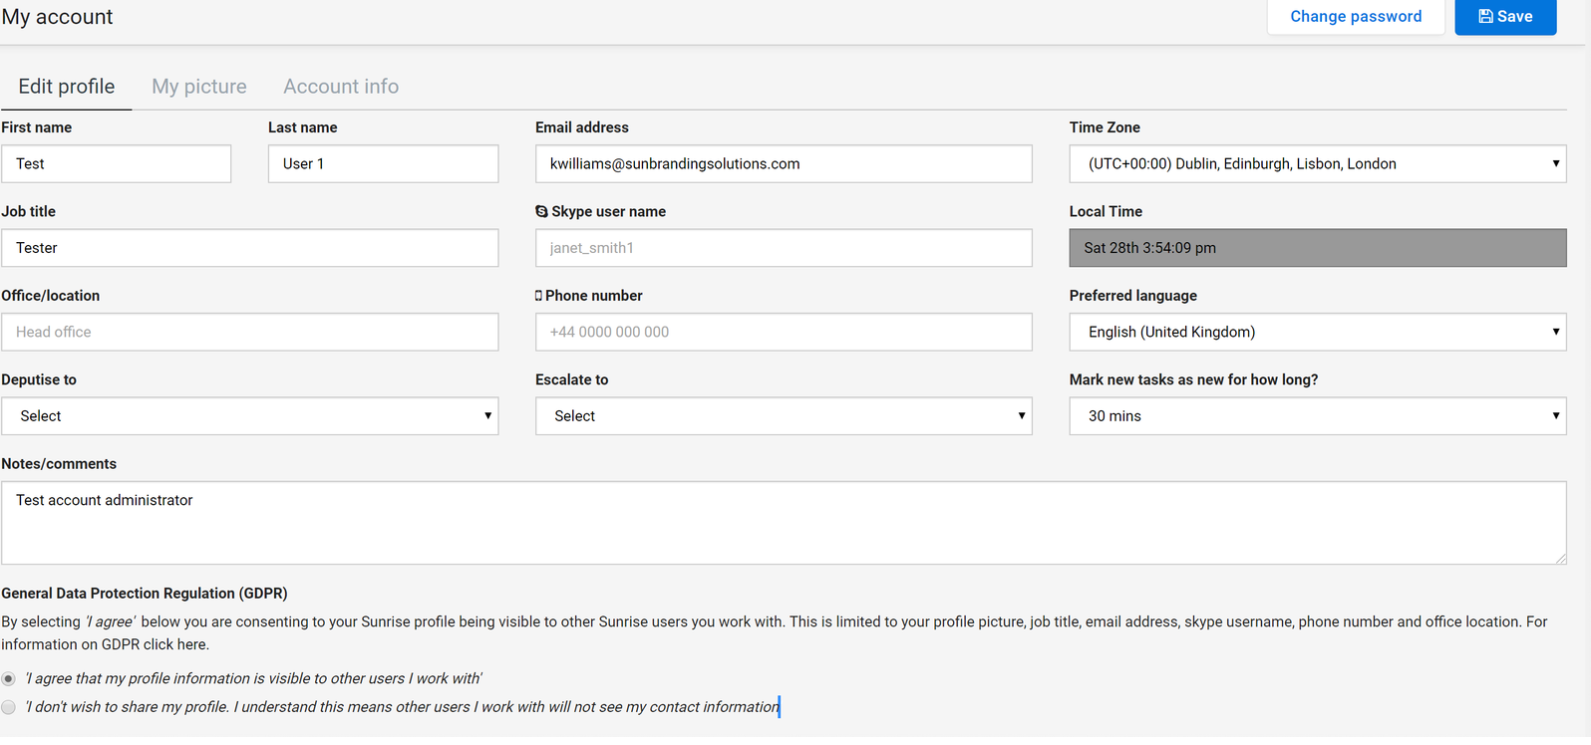
Task: Click into the Skype user name field
Action: pos(783,248)
